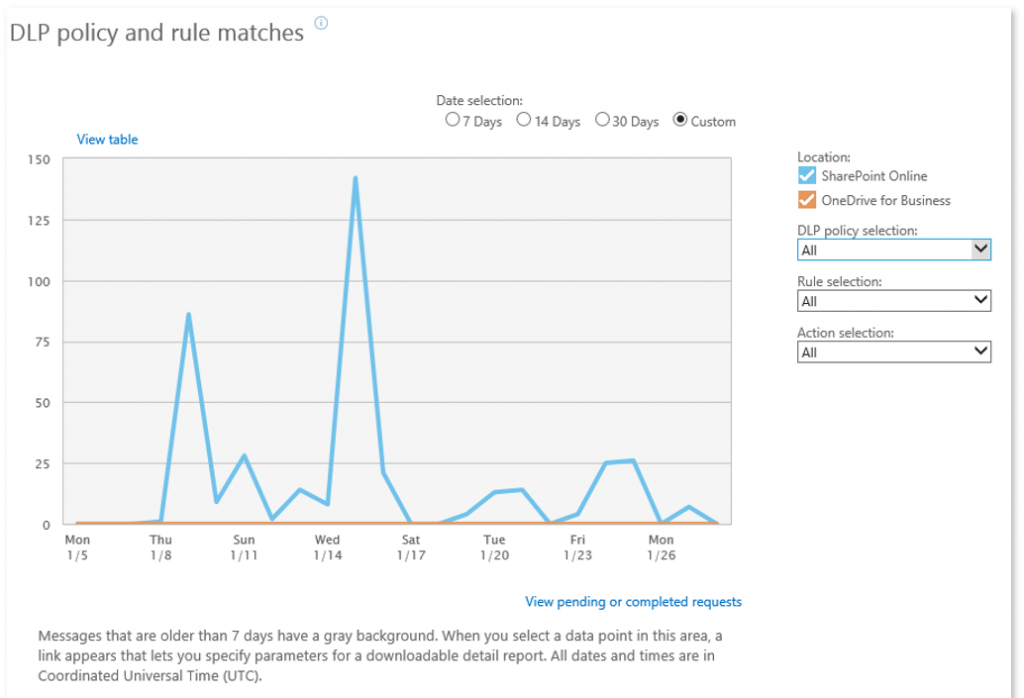The width and height of the screenshot is (1024, 698).
Task: Click the highest peak data point near 1/14
Action: pyautogui.click(x=355, y=178)
